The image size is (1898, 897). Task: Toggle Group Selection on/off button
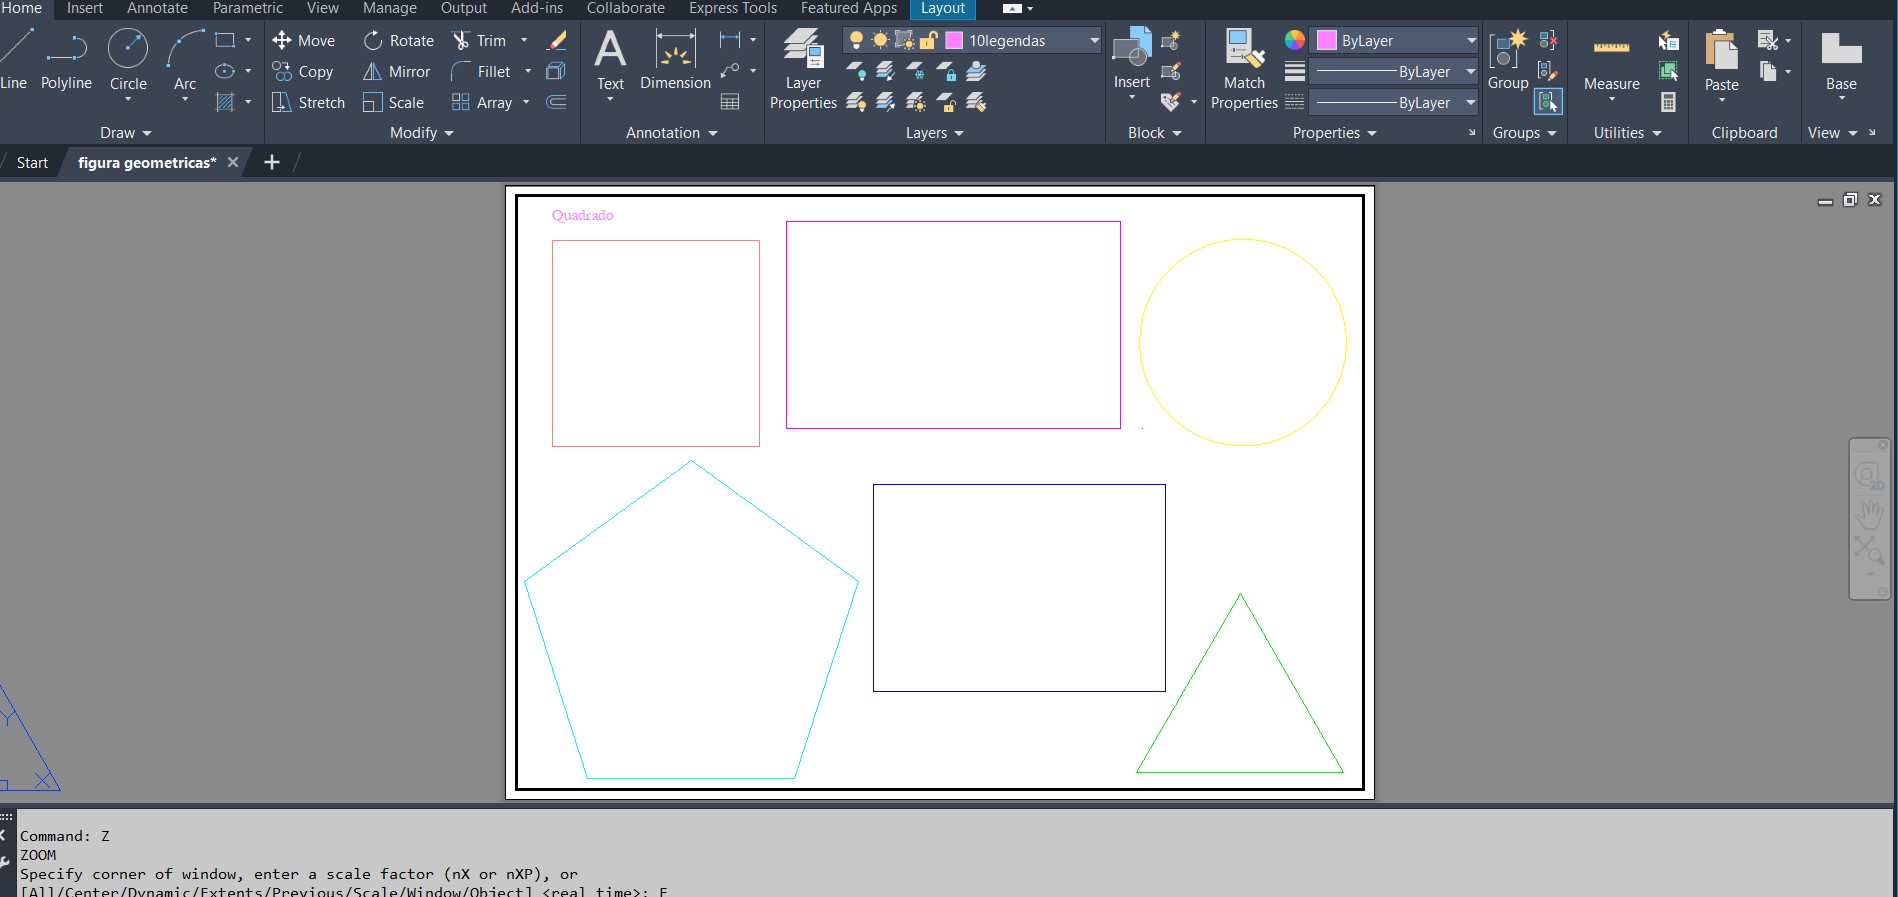pyautogui.click(x=1548, y=102)
